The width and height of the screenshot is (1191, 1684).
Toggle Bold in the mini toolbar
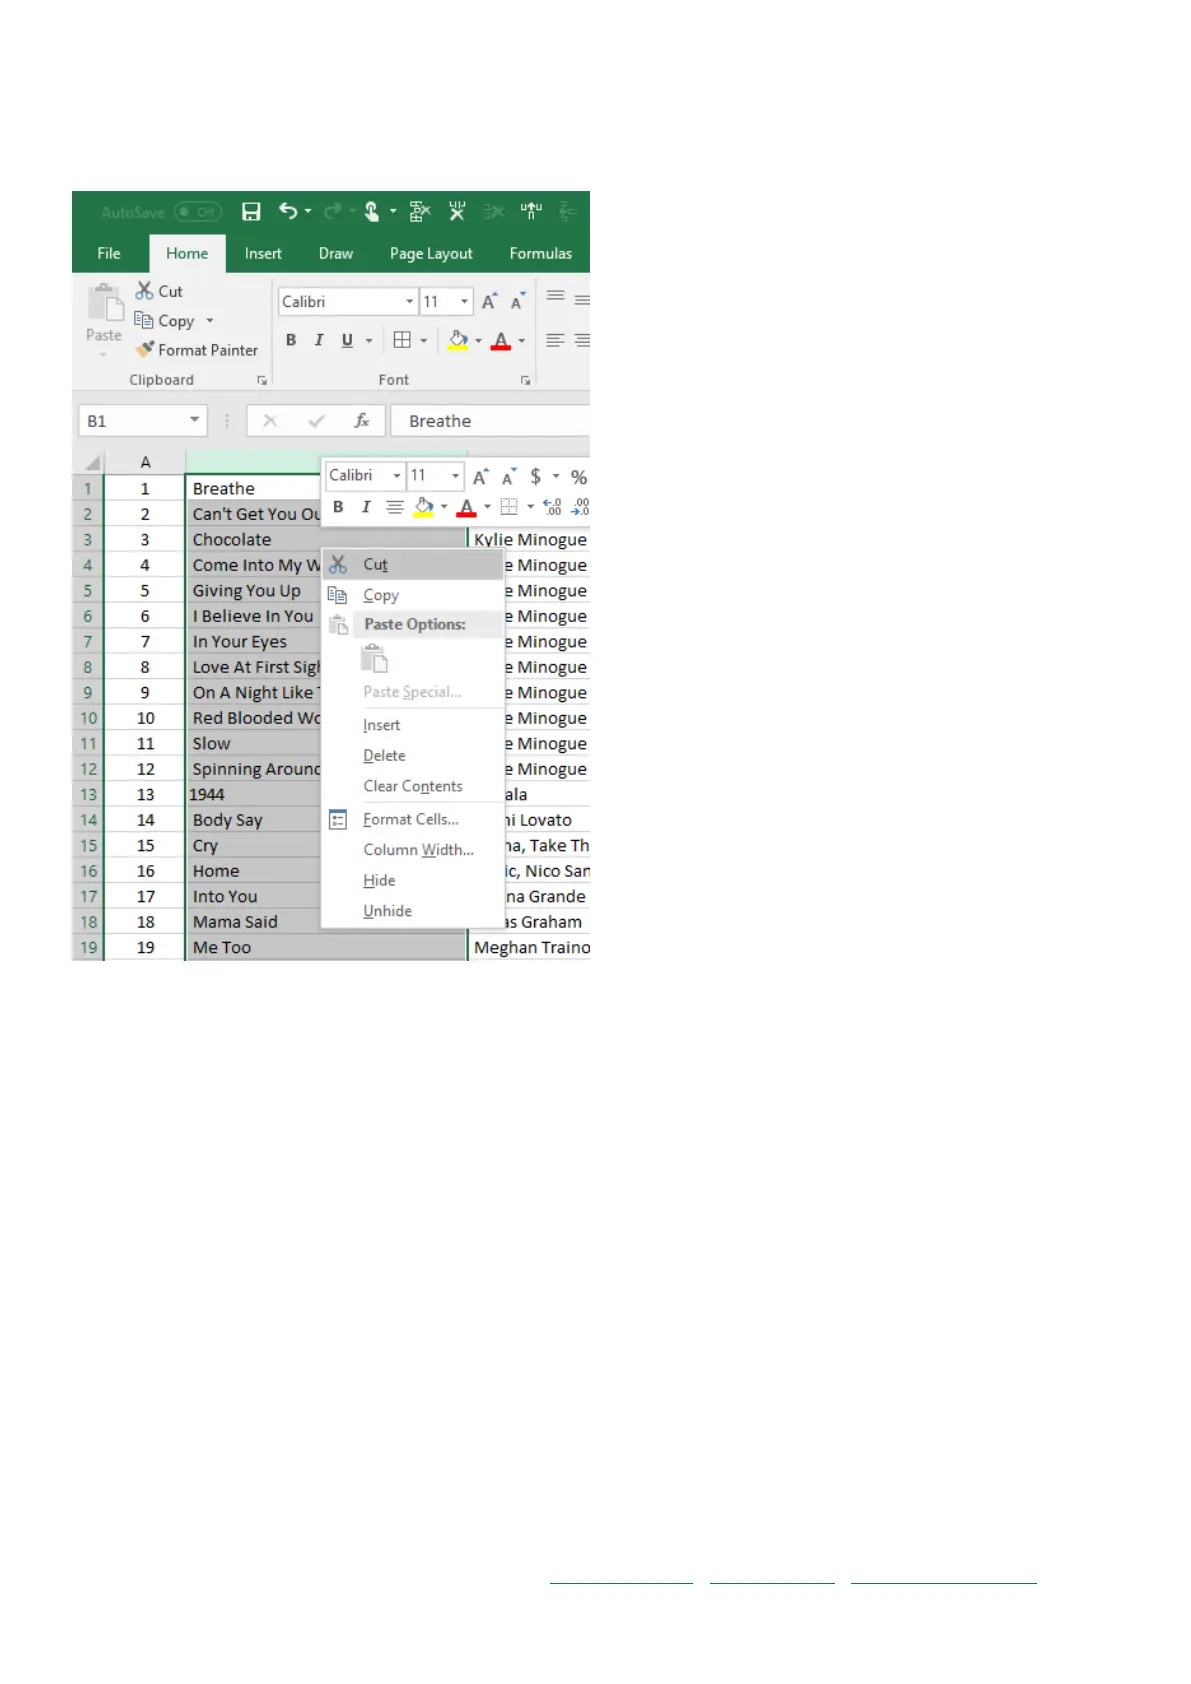[x=338, y=507]
